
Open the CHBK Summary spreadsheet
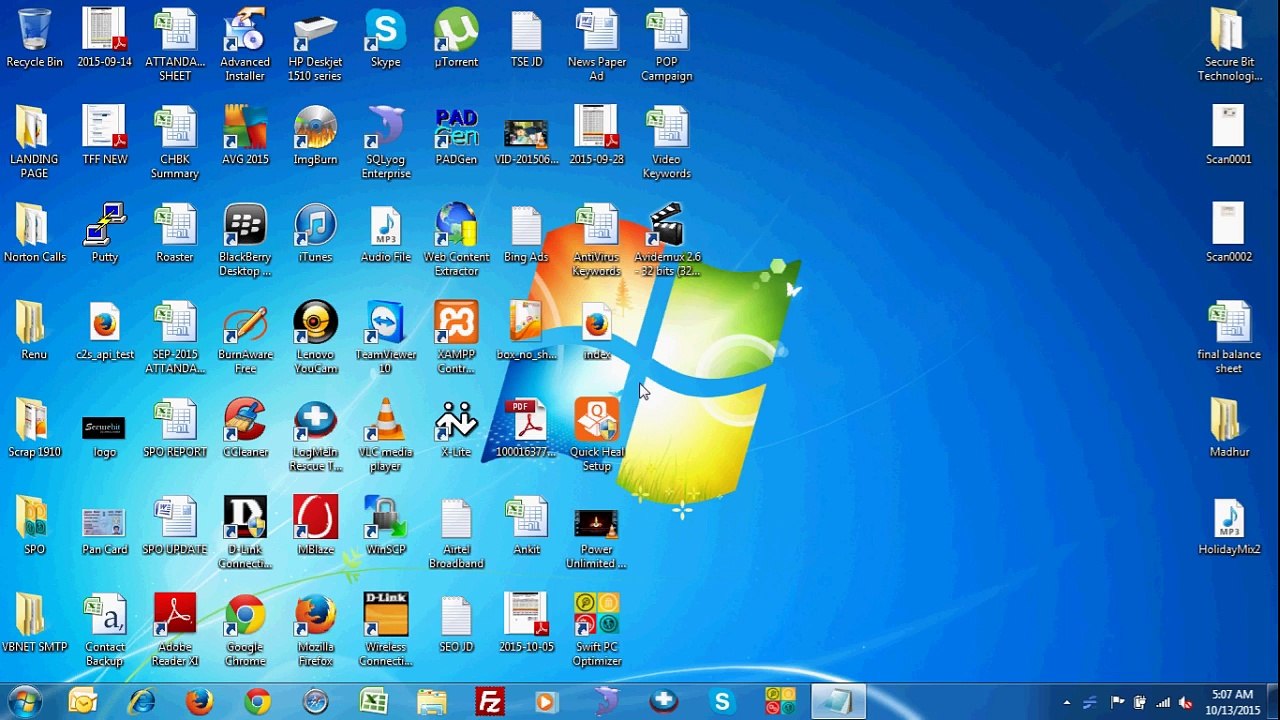point(175,142)
